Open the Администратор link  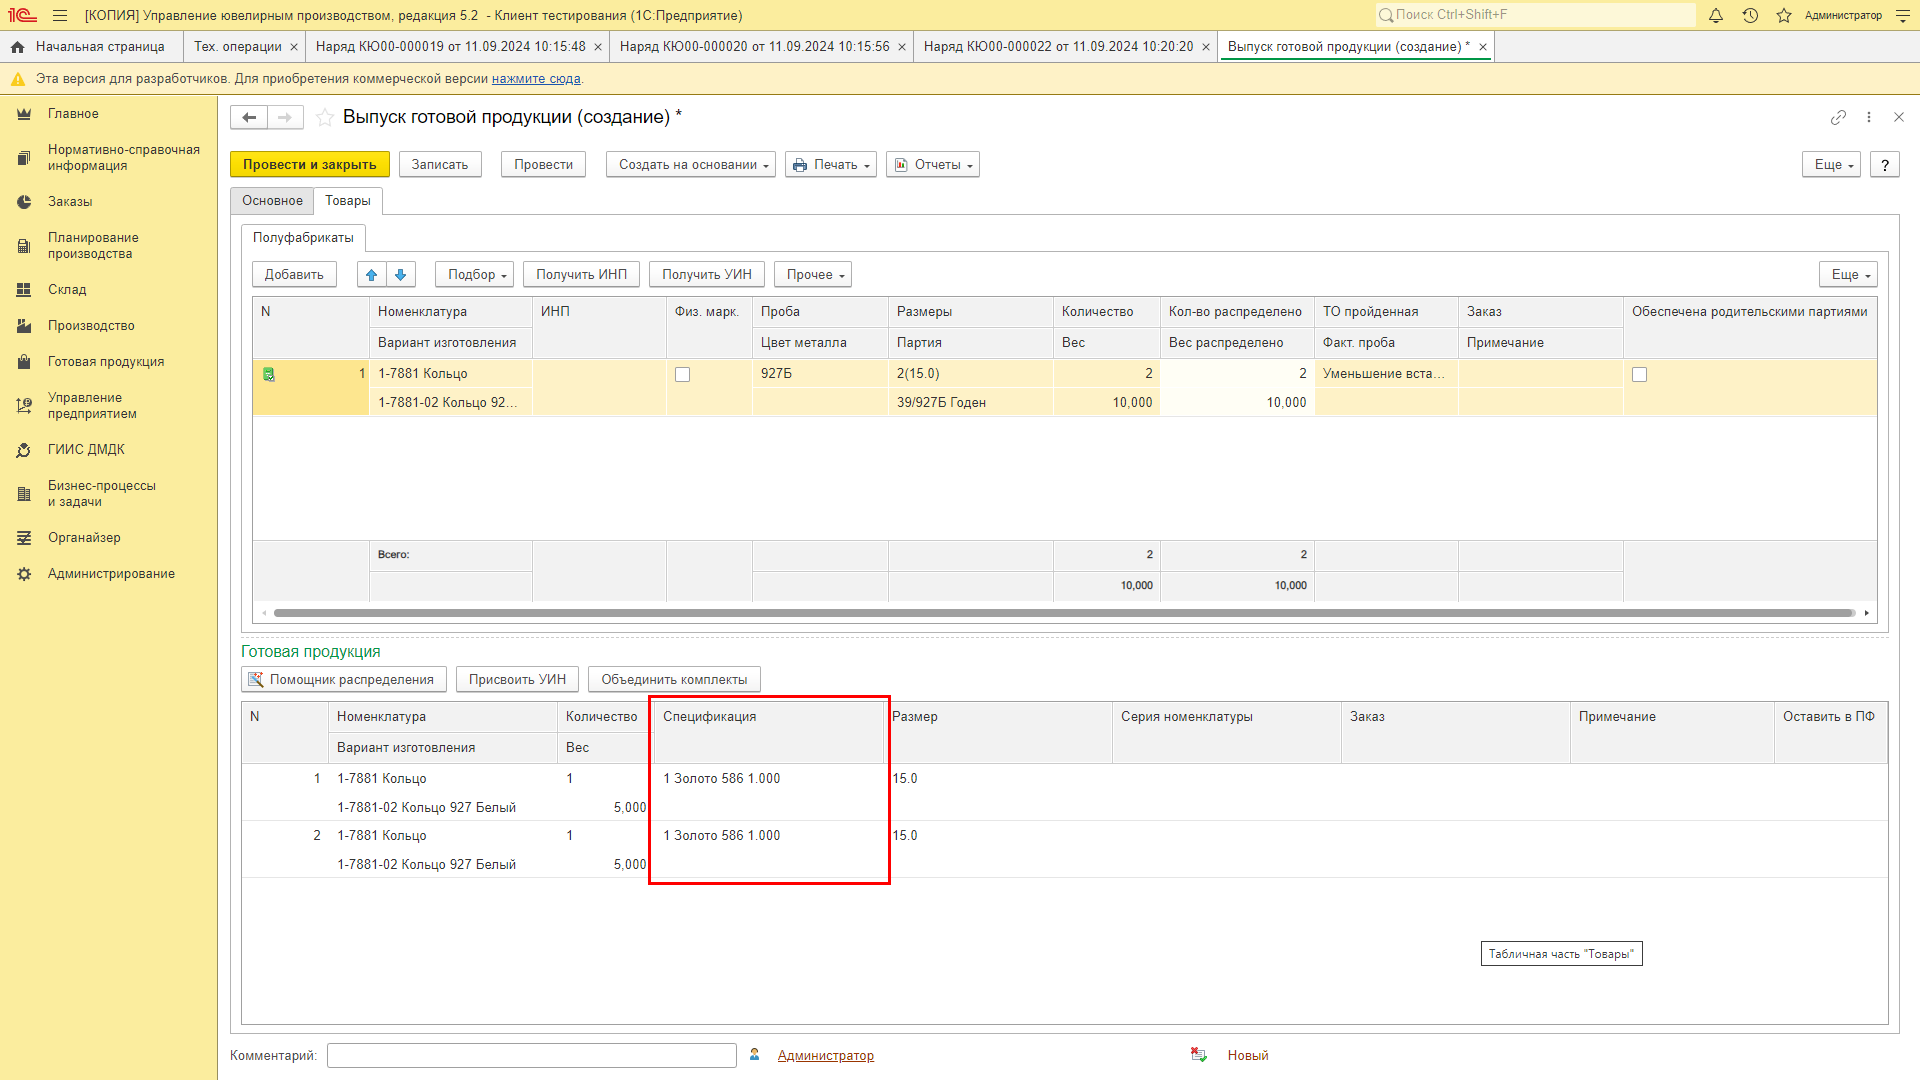(x=826, y=1055)
